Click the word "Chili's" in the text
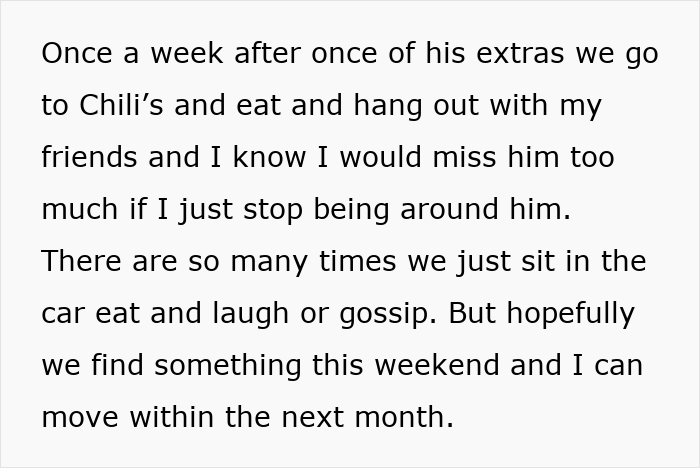The width and height of the screenshot is (700, 468). [121, 104]
